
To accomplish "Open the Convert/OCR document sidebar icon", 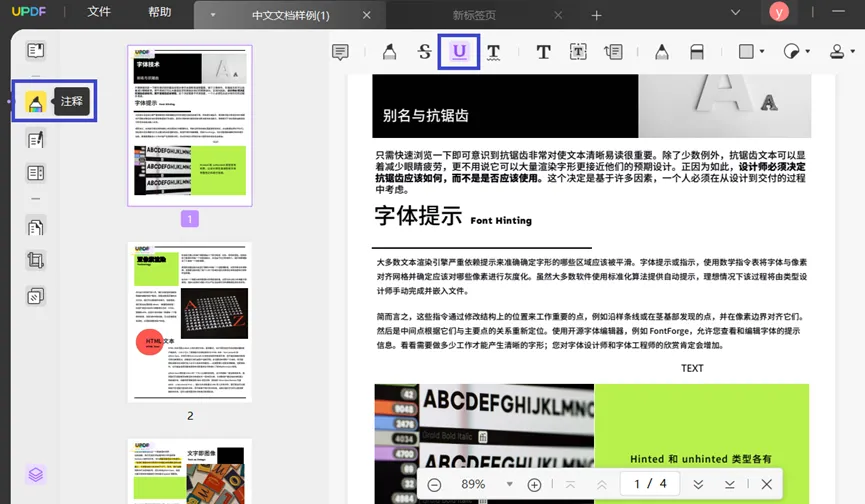I will pyautogui.click(x=35, y=227).
